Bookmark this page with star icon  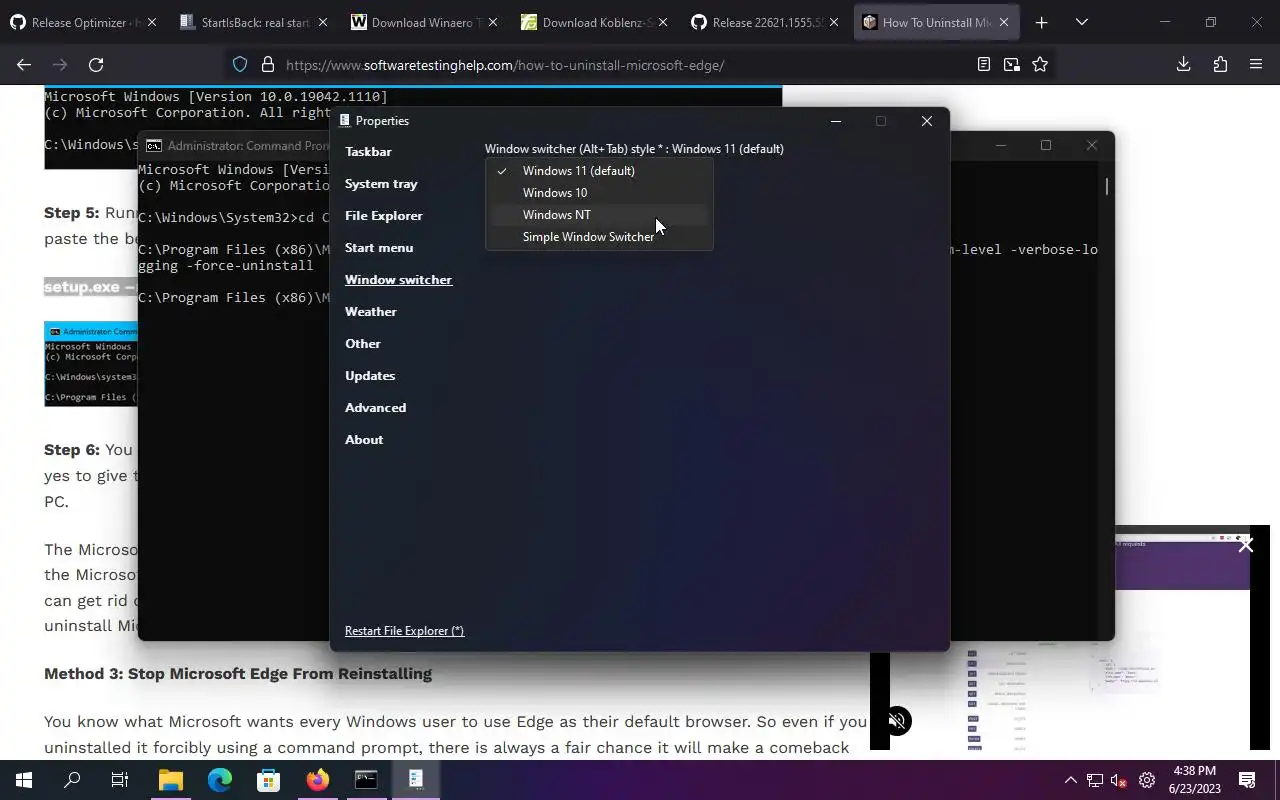point(1040,64)
